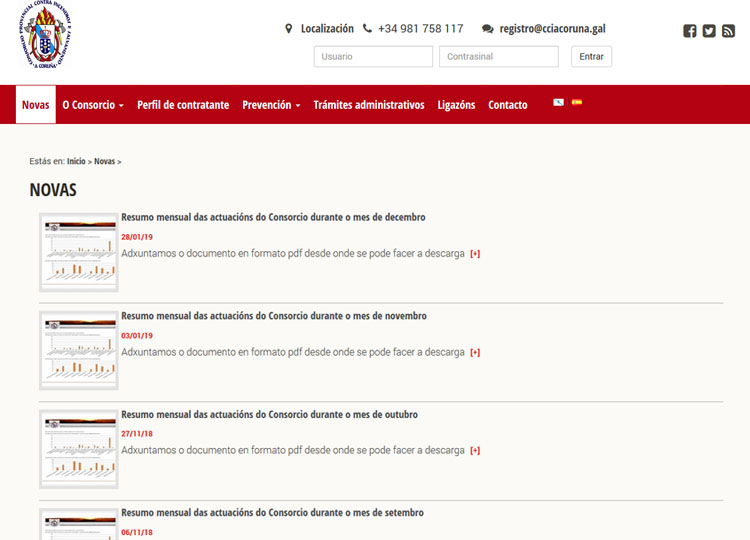Viewport: 750px width, 540px height.
Task: Select the Novas menu tab
Action: tap(36, 105)
